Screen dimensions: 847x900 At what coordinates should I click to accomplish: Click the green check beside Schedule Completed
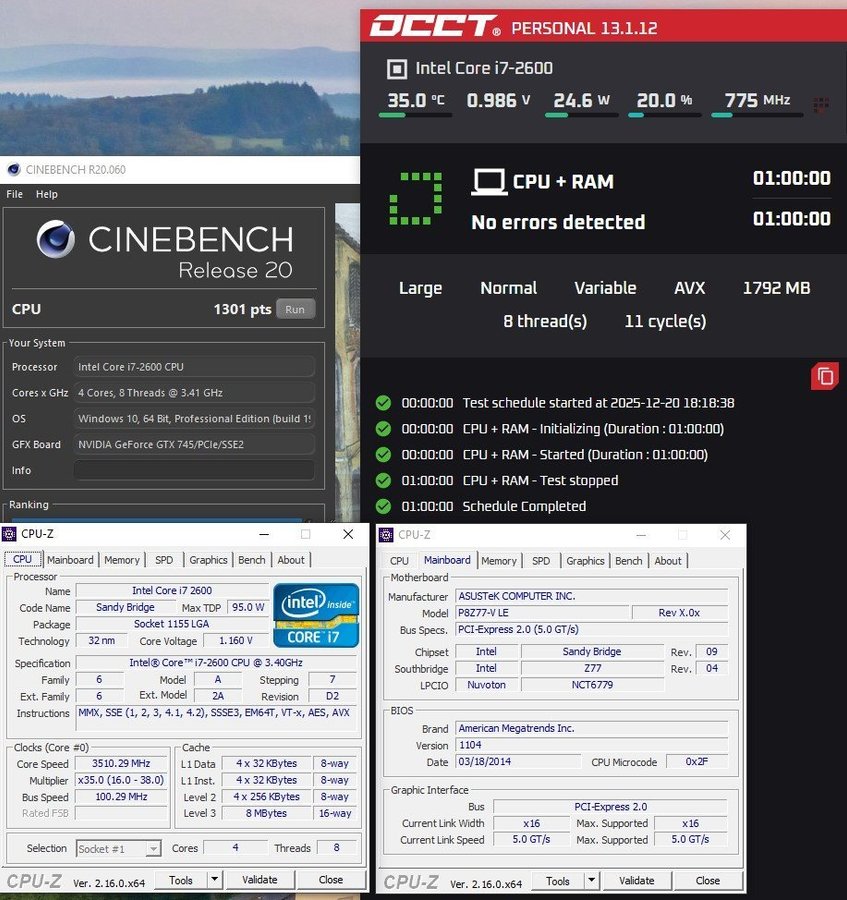coord(383,507)
